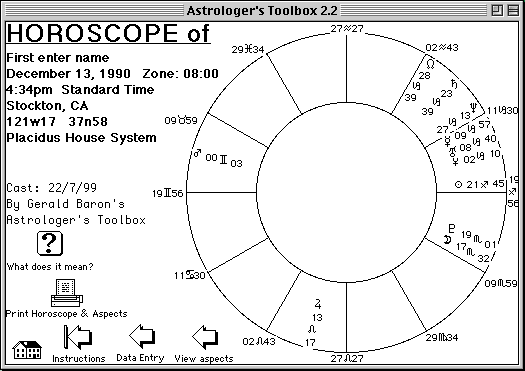The height and width of the screenshot is (371, 525).
Task: Click the question mark help icon
Action: [50, 243]
